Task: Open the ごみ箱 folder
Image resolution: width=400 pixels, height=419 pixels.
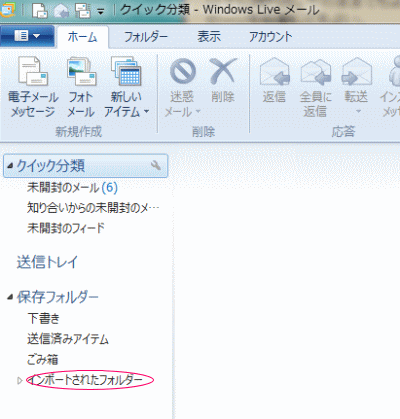Action: pyautogui.click(x=43, y=360)
